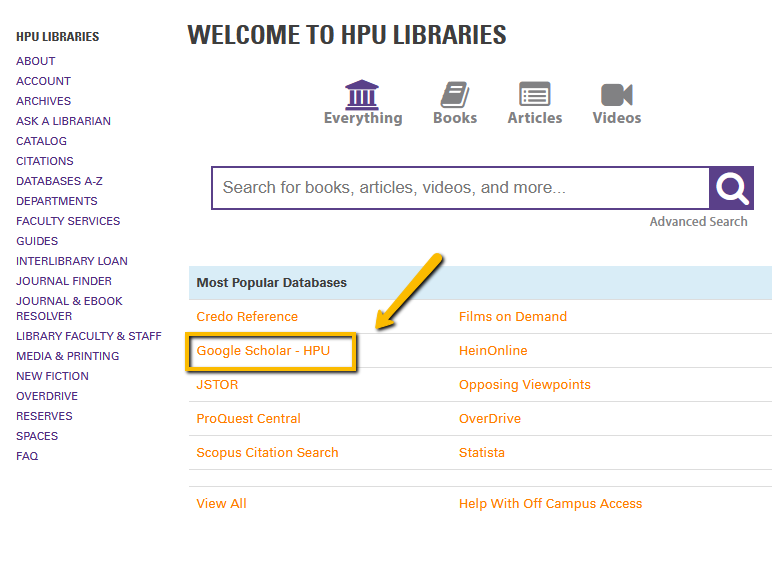This screenshot has width=772, height=575.
Task: Select the Books search icon
Action: pos(455,96)
